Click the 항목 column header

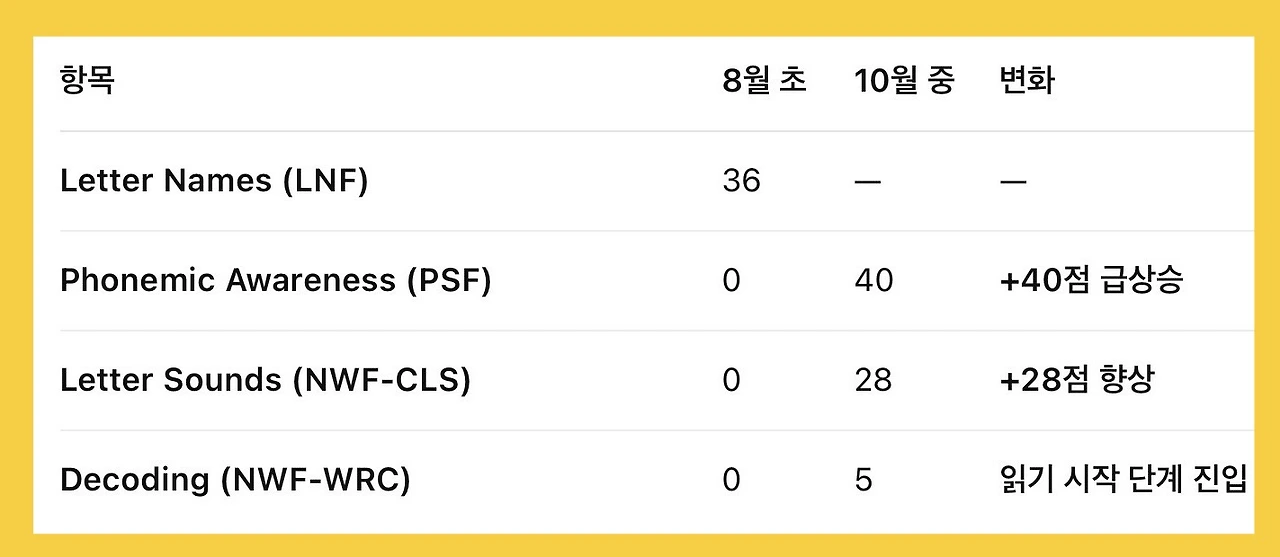(x=87, y=80)
